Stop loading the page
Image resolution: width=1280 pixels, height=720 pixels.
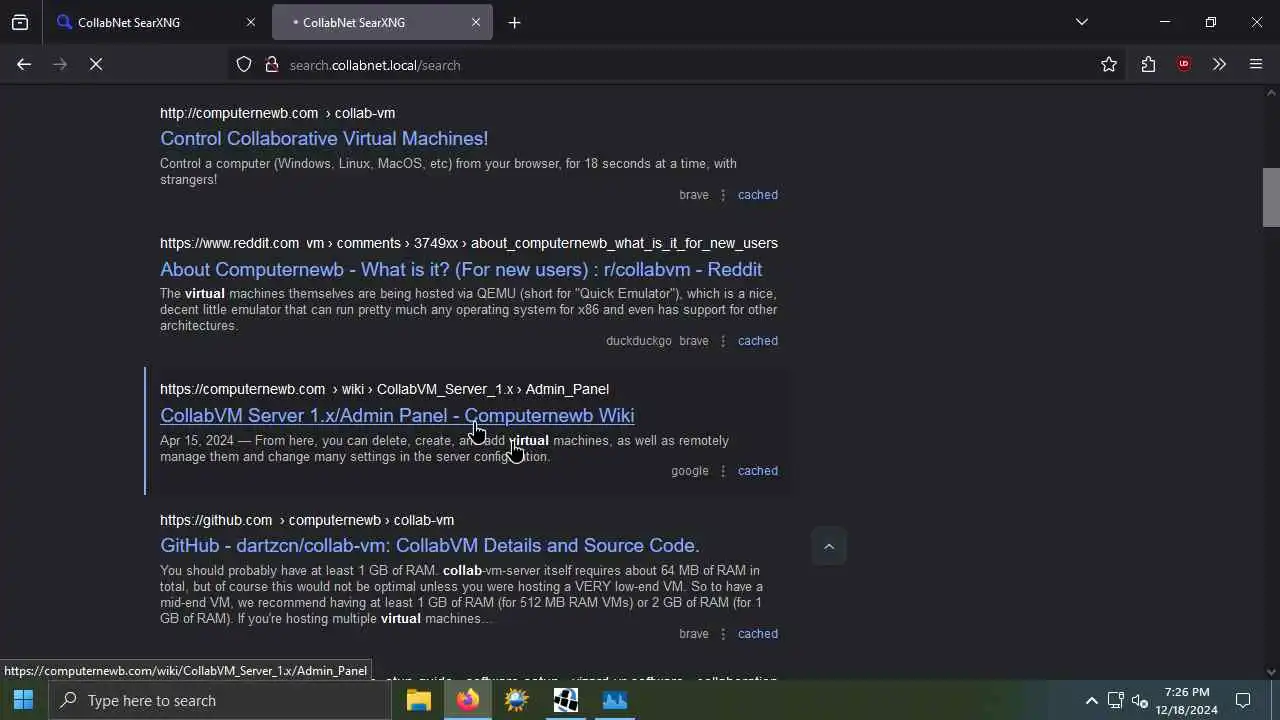96,64
